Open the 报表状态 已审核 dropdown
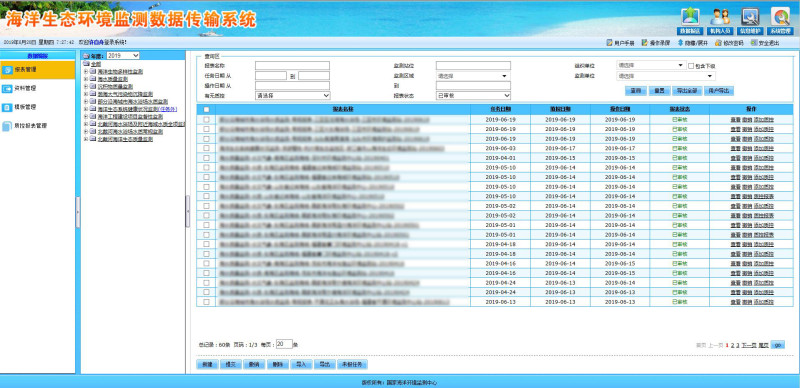Screen dimensions: 800x388 [x=473, y=95]
